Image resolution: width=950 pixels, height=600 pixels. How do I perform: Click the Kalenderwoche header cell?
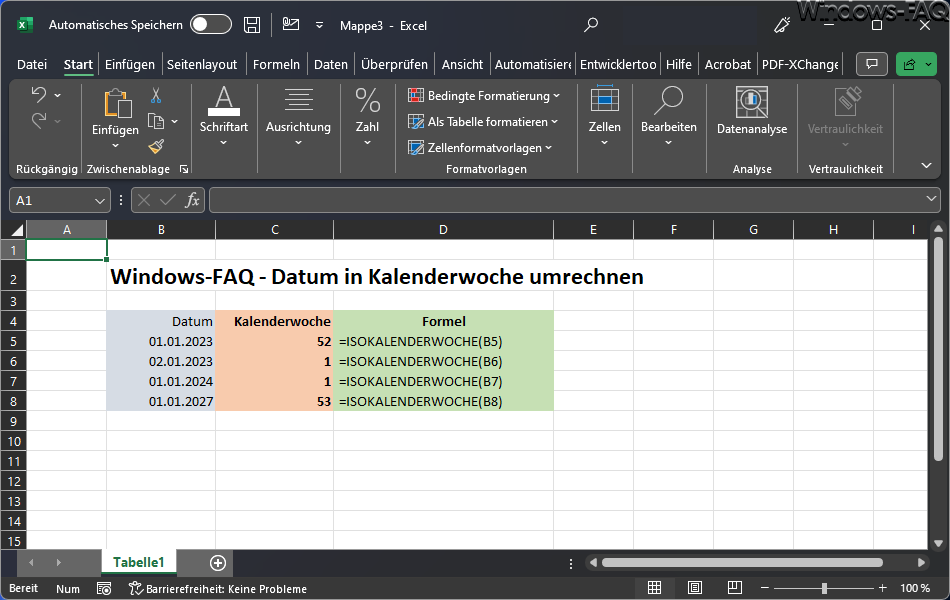[274, 321]
